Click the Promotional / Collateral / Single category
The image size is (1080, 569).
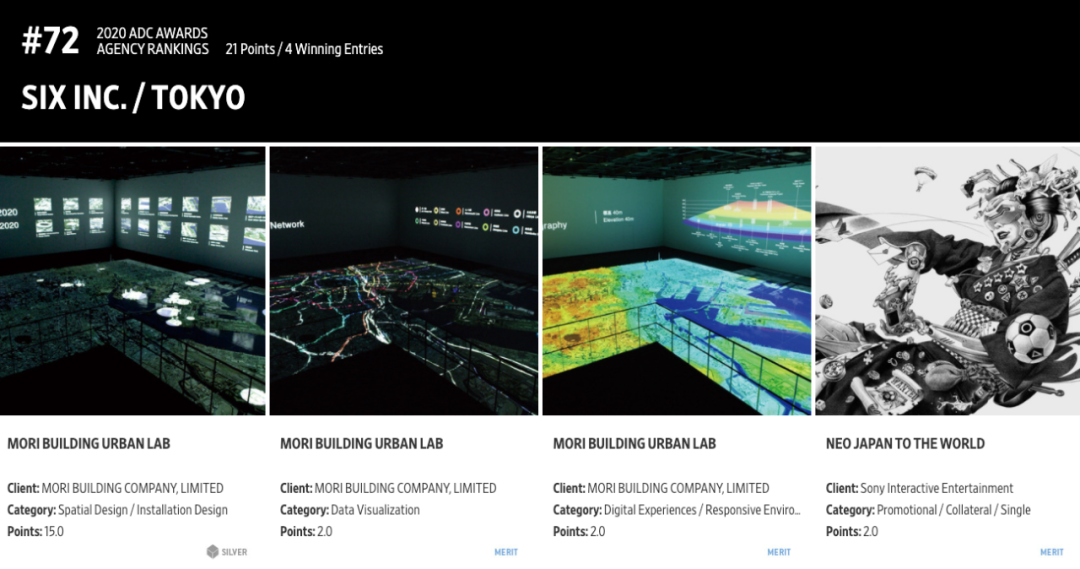[953, 510]
